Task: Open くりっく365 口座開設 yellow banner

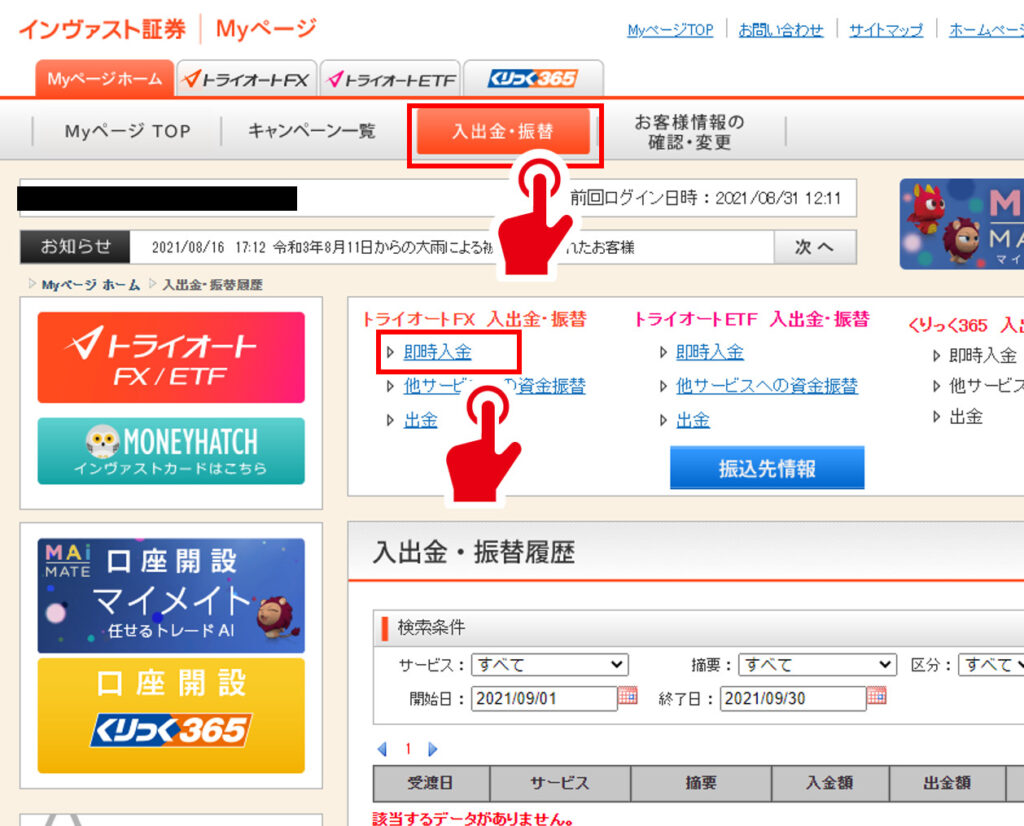Action: [x=171, y=715]
